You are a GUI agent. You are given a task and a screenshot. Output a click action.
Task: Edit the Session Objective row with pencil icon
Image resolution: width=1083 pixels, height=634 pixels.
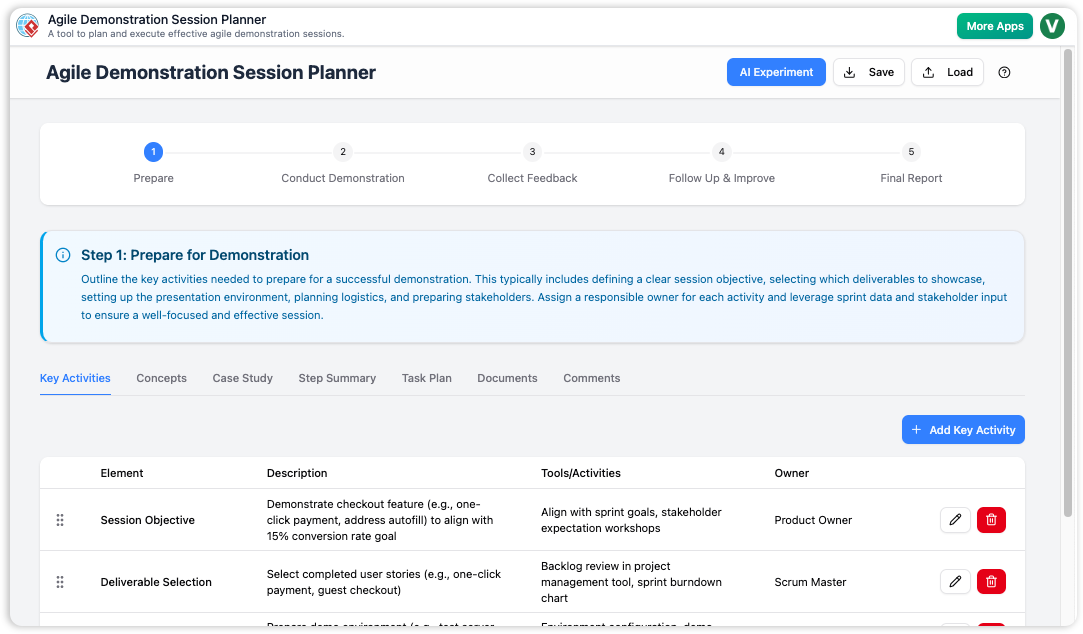[x=955, y=520]
